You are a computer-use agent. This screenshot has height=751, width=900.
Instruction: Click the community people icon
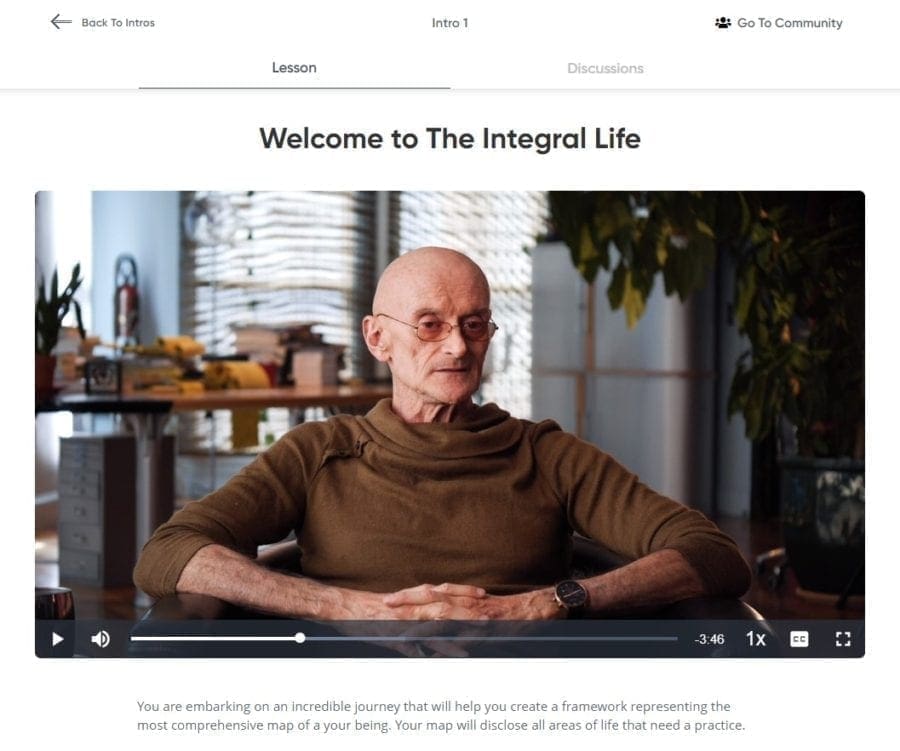pyautogui.click(x=723, y=23)
